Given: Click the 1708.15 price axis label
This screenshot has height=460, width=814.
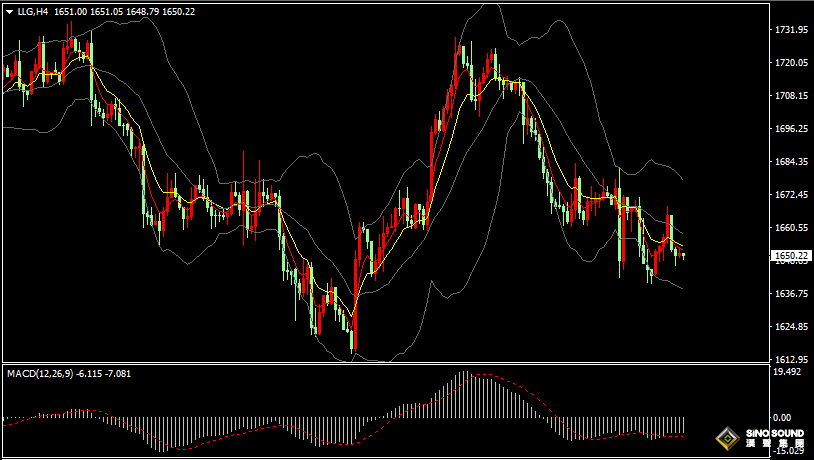Looking at the screenshot, I should pyautogui.click(x=791, y=96).
